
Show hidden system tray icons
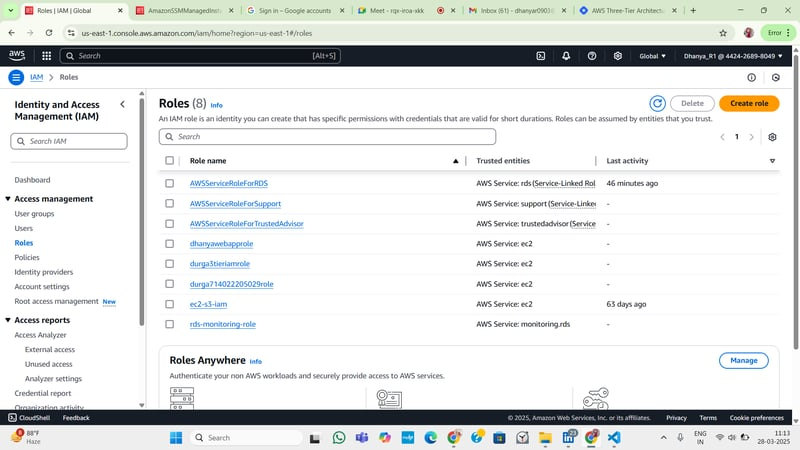663,438
